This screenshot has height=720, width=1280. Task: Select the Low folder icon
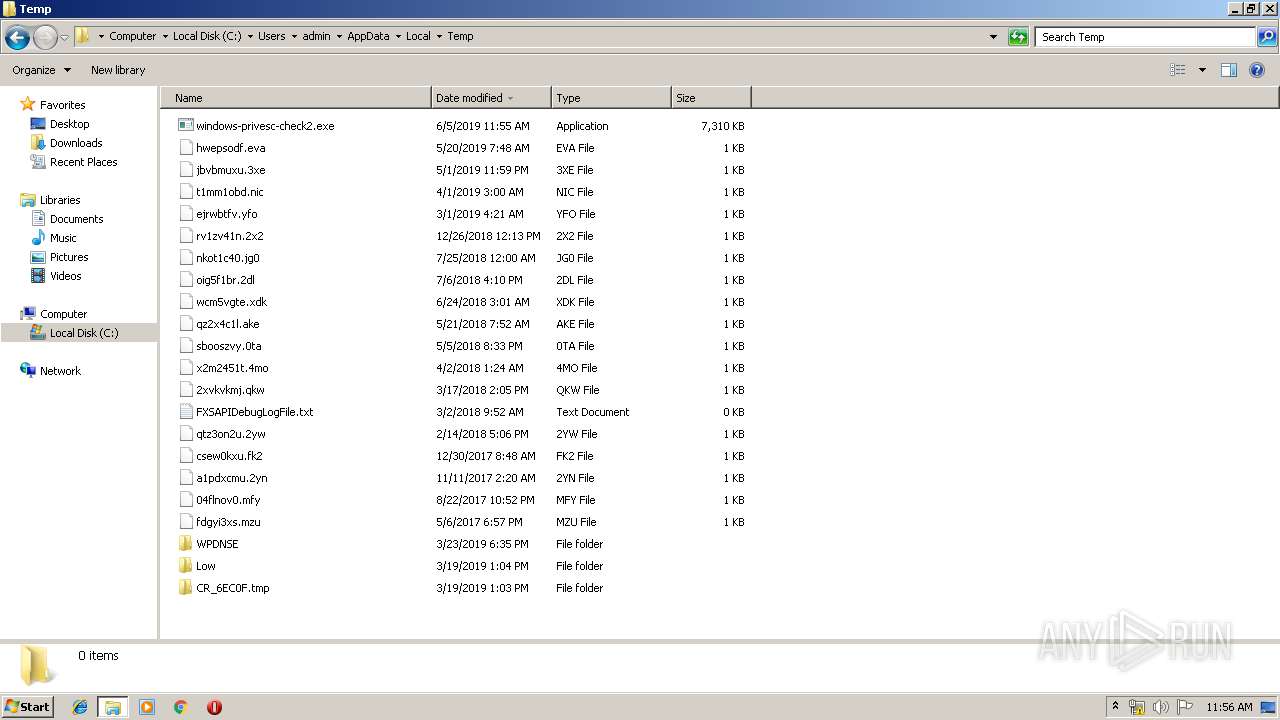[185, 566]
